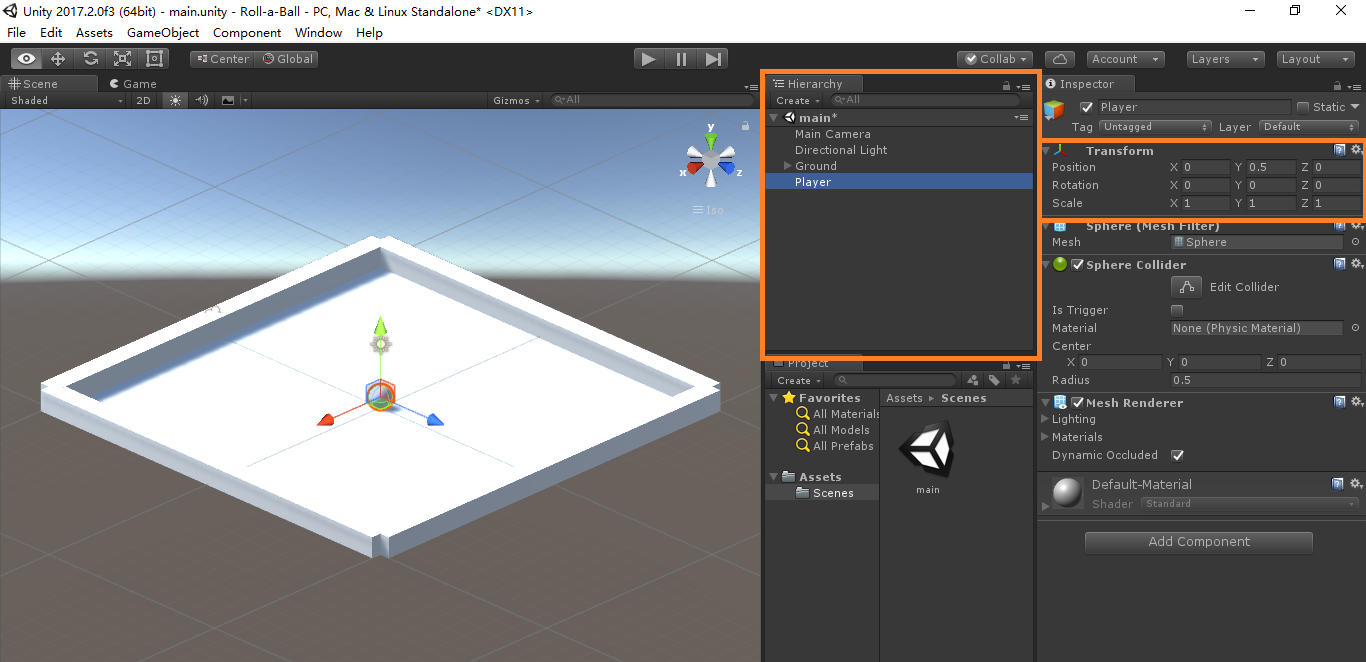Click the Pause button
Image resolution: width=1366 pixels, height=662 pixels.
(x=681, y=59)
